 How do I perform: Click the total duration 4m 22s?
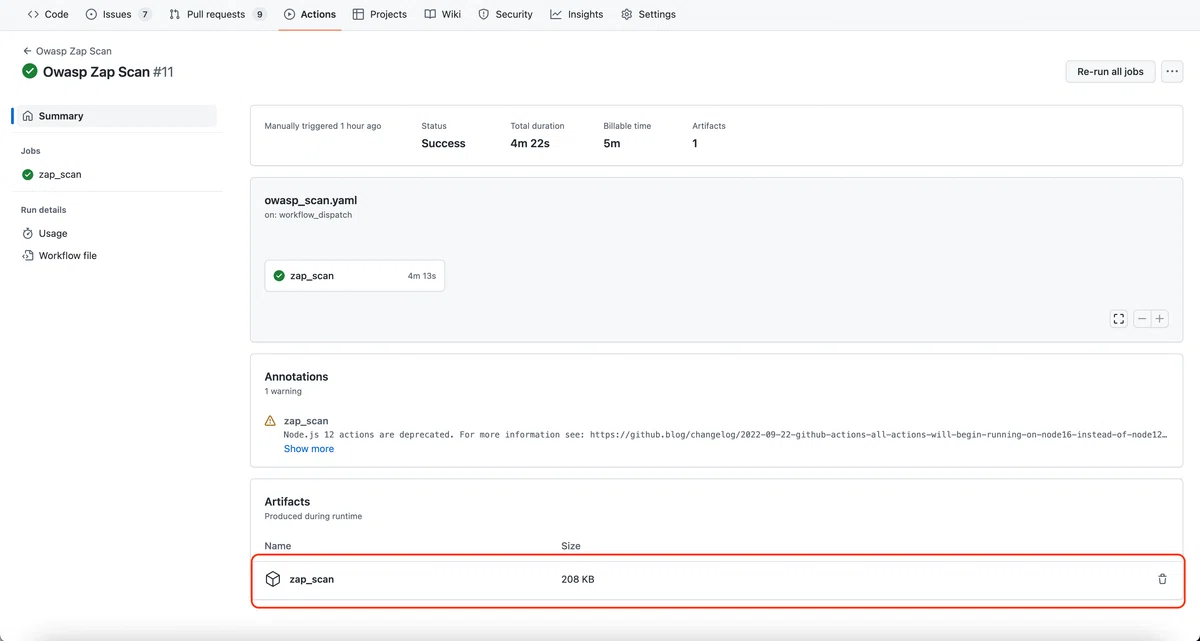point(530,143)
